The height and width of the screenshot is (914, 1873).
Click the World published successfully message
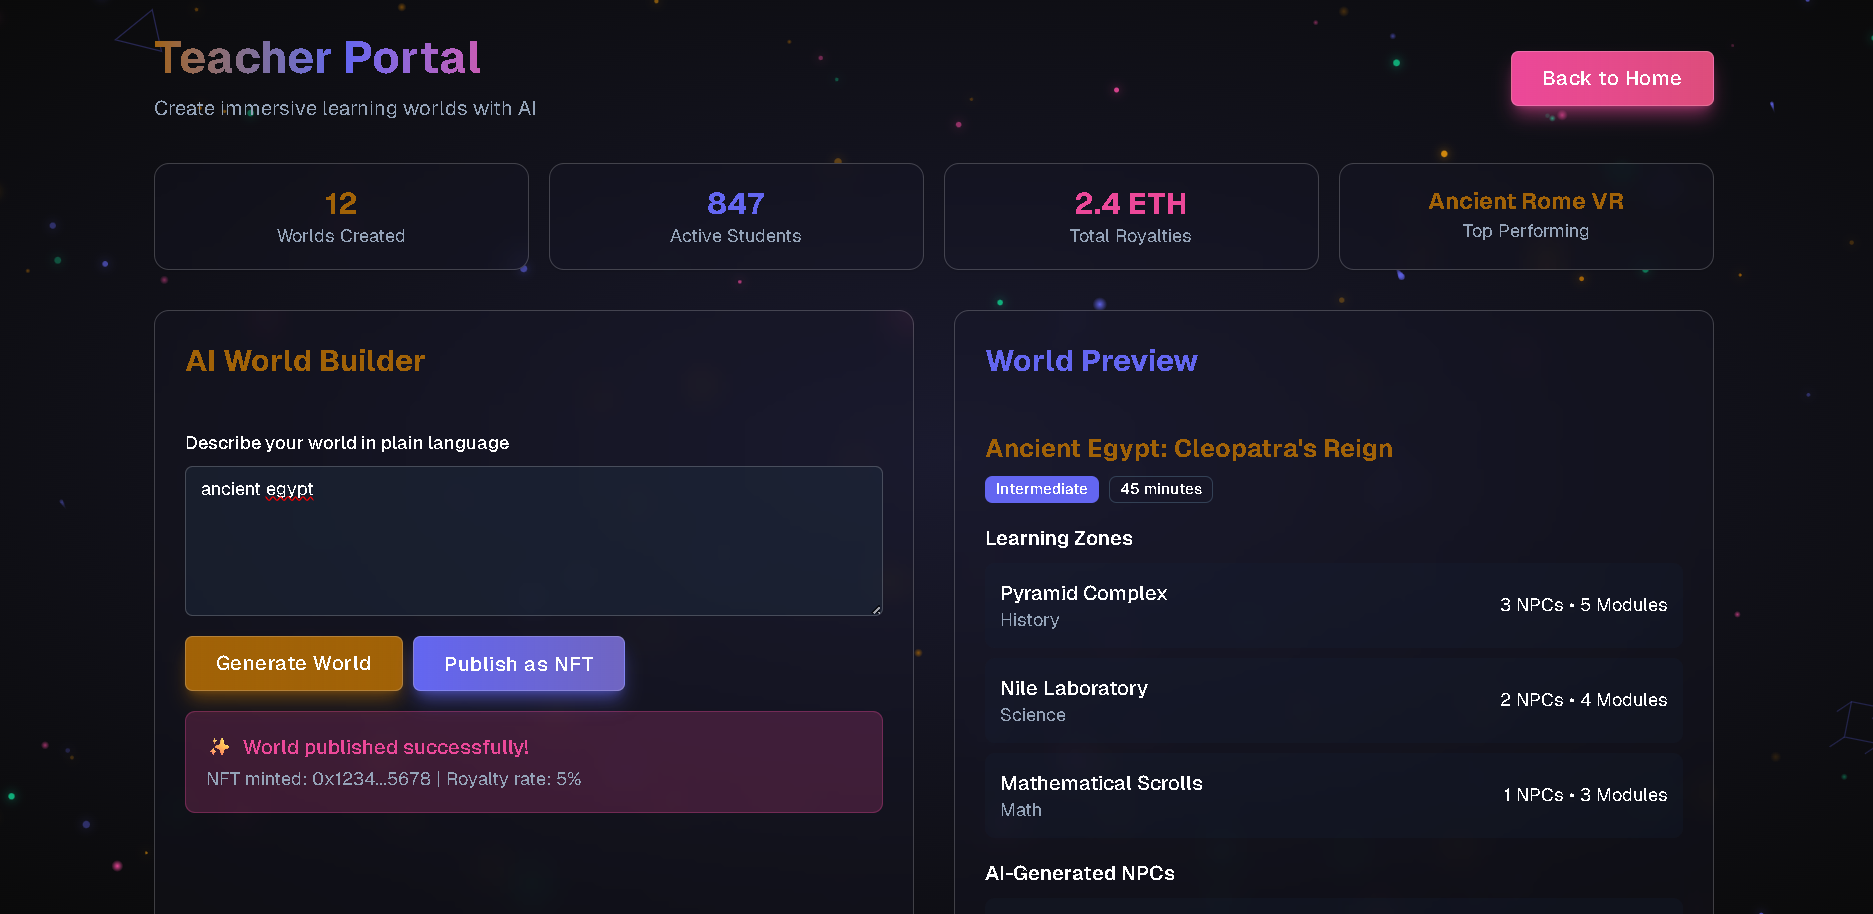click(x=386, y=747)
